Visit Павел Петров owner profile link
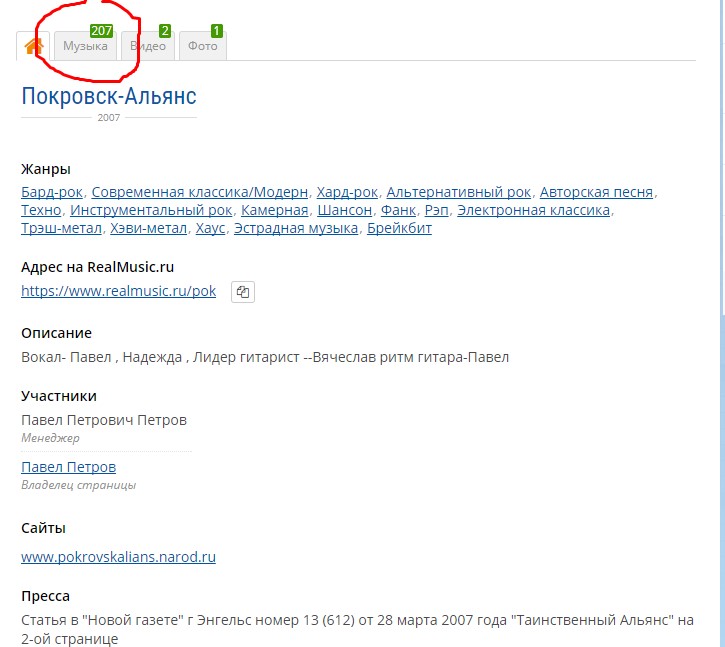This screenshot has height=647, width=725. click(x=68, y=467)
